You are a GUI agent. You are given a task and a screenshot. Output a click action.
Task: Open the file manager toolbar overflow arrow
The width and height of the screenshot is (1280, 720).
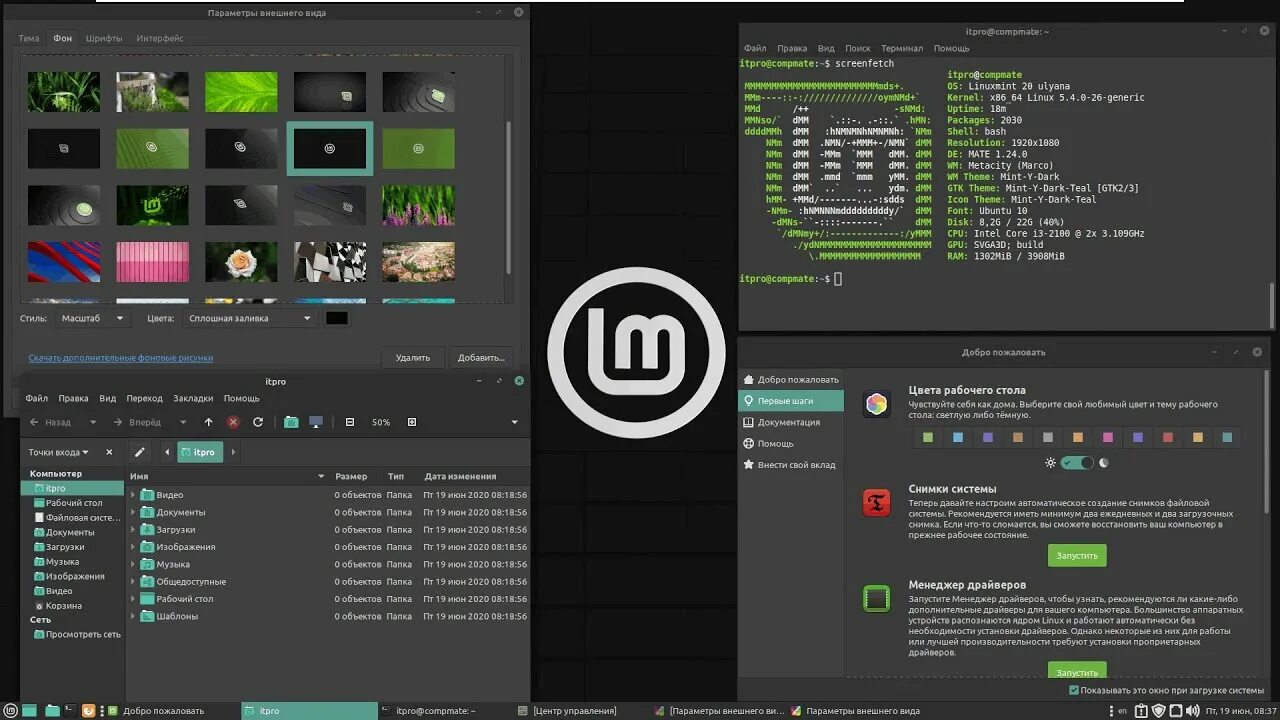[x=516, y=422]
